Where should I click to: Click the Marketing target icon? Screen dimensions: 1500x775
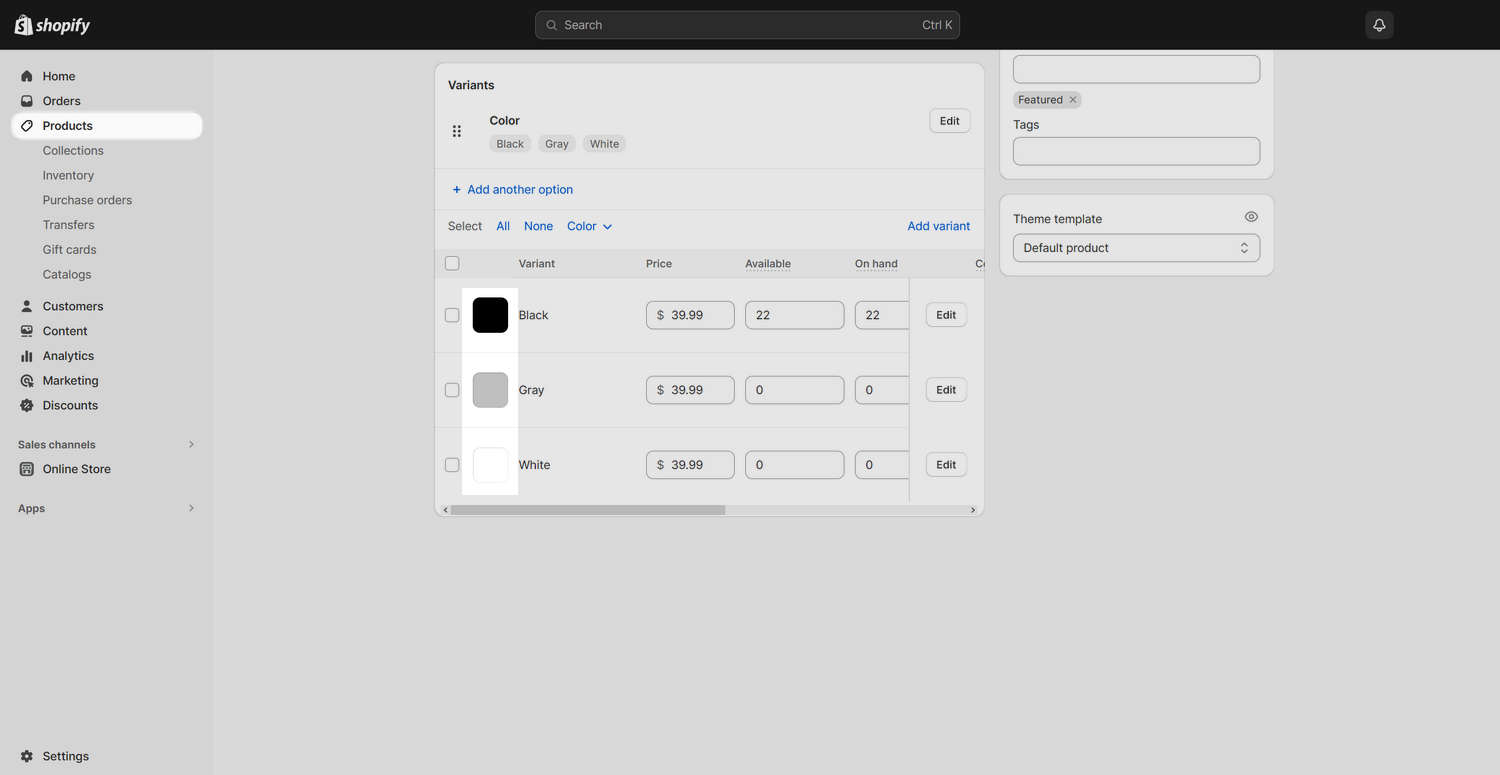tap(27, 381)
